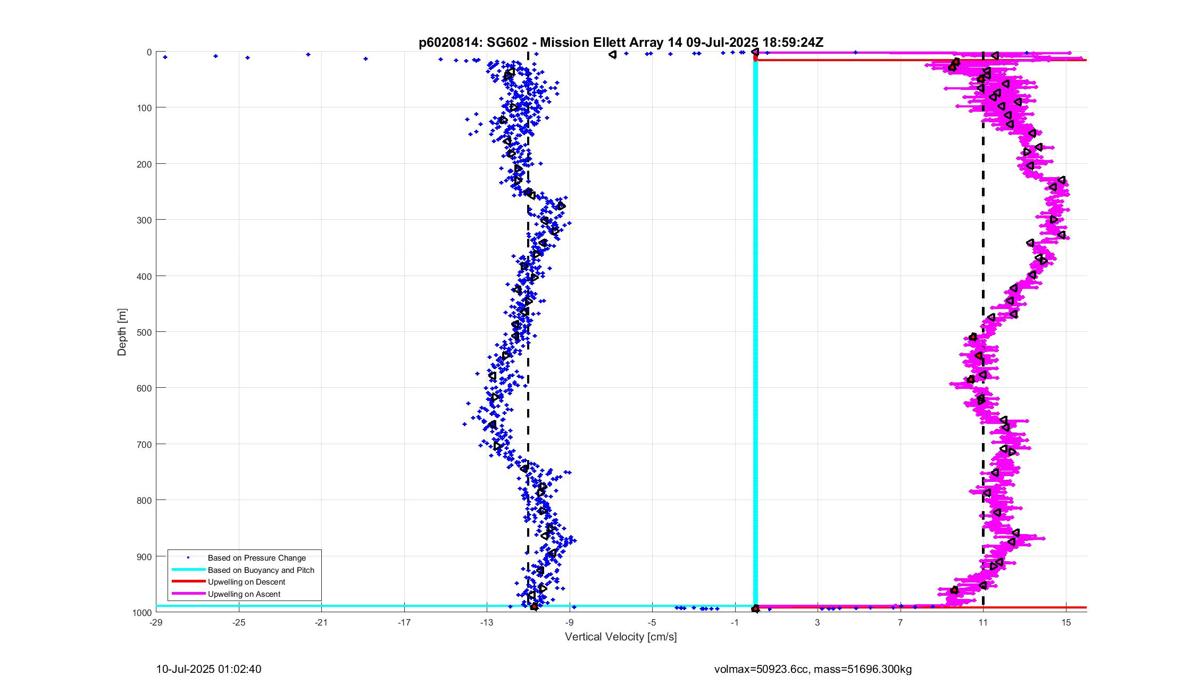The height and width of the screenshot is (688, 1200).
Task: Click the depth tick label "900"
Action: pyautogui.click(x=144, y=556)
